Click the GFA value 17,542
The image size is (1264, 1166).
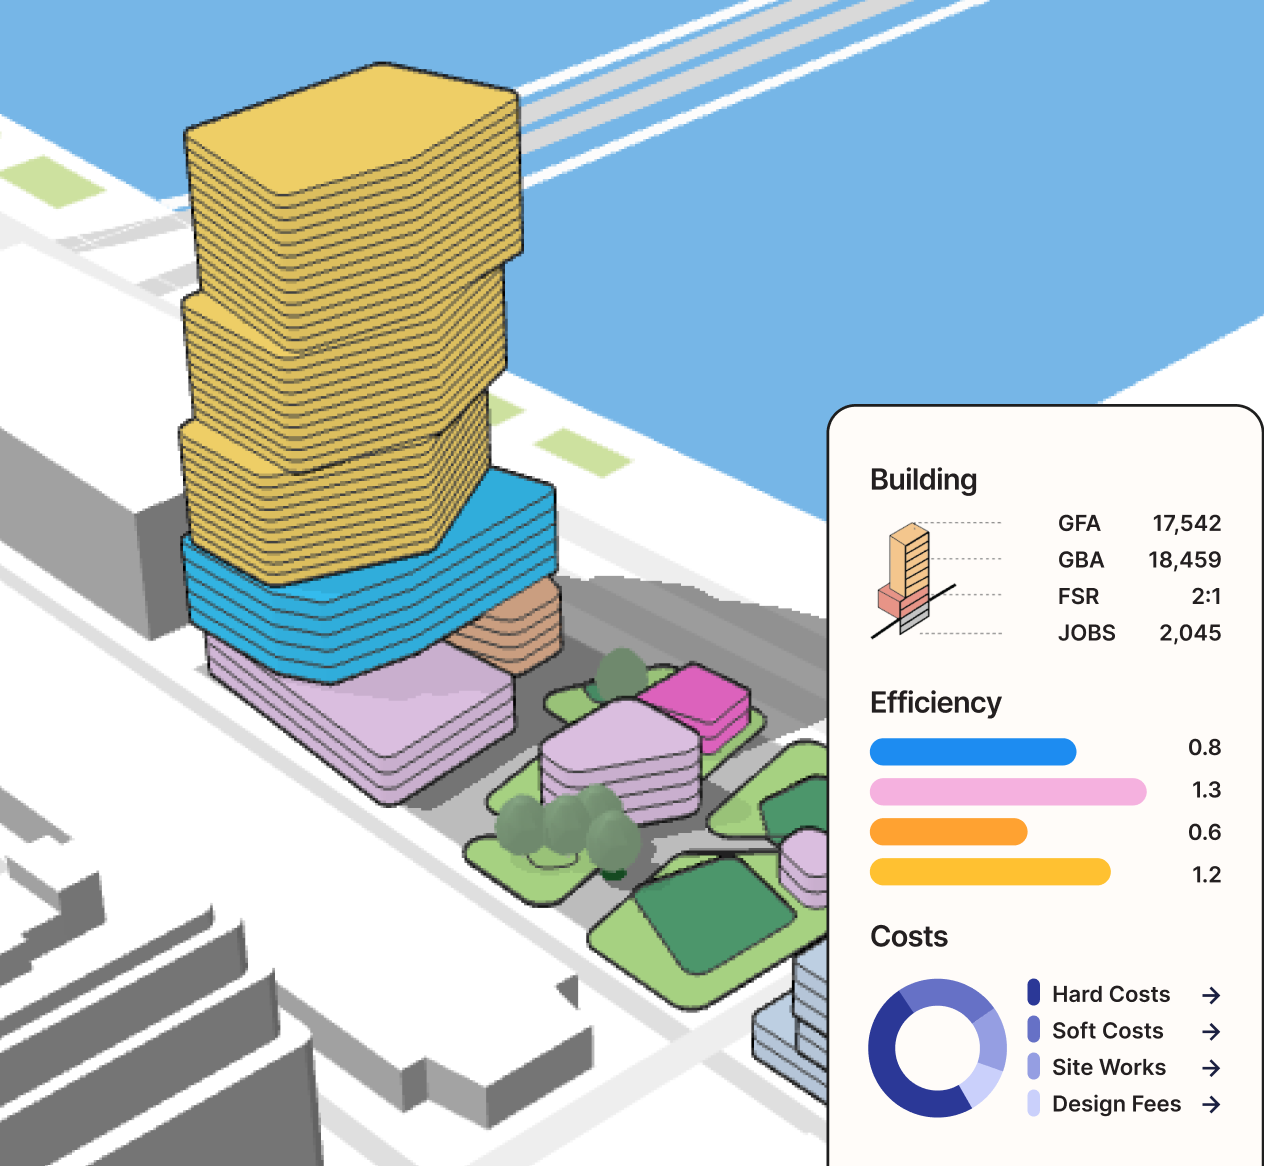pos(1187,523)
